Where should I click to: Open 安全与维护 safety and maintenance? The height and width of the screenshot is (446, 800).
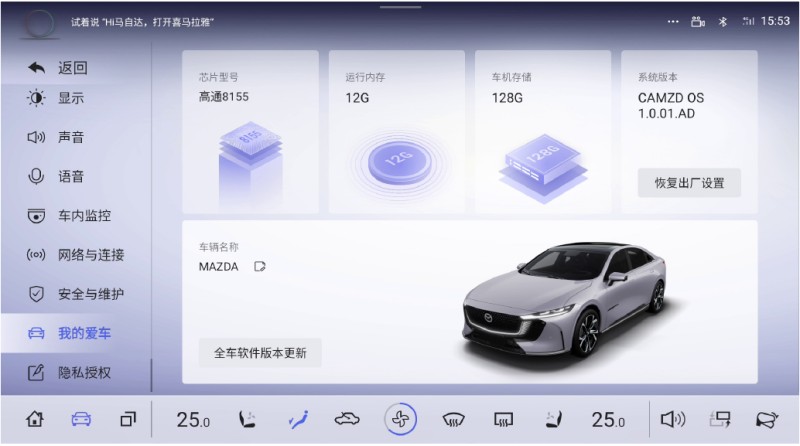pos(76,294)
